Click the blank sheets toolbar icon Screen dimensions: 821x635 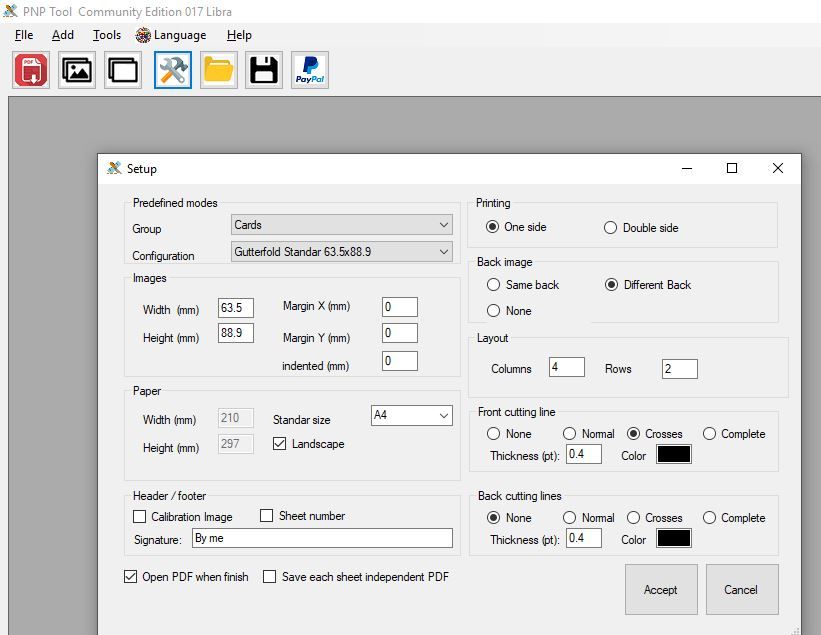pyautogui.click(x=123, y=70)
